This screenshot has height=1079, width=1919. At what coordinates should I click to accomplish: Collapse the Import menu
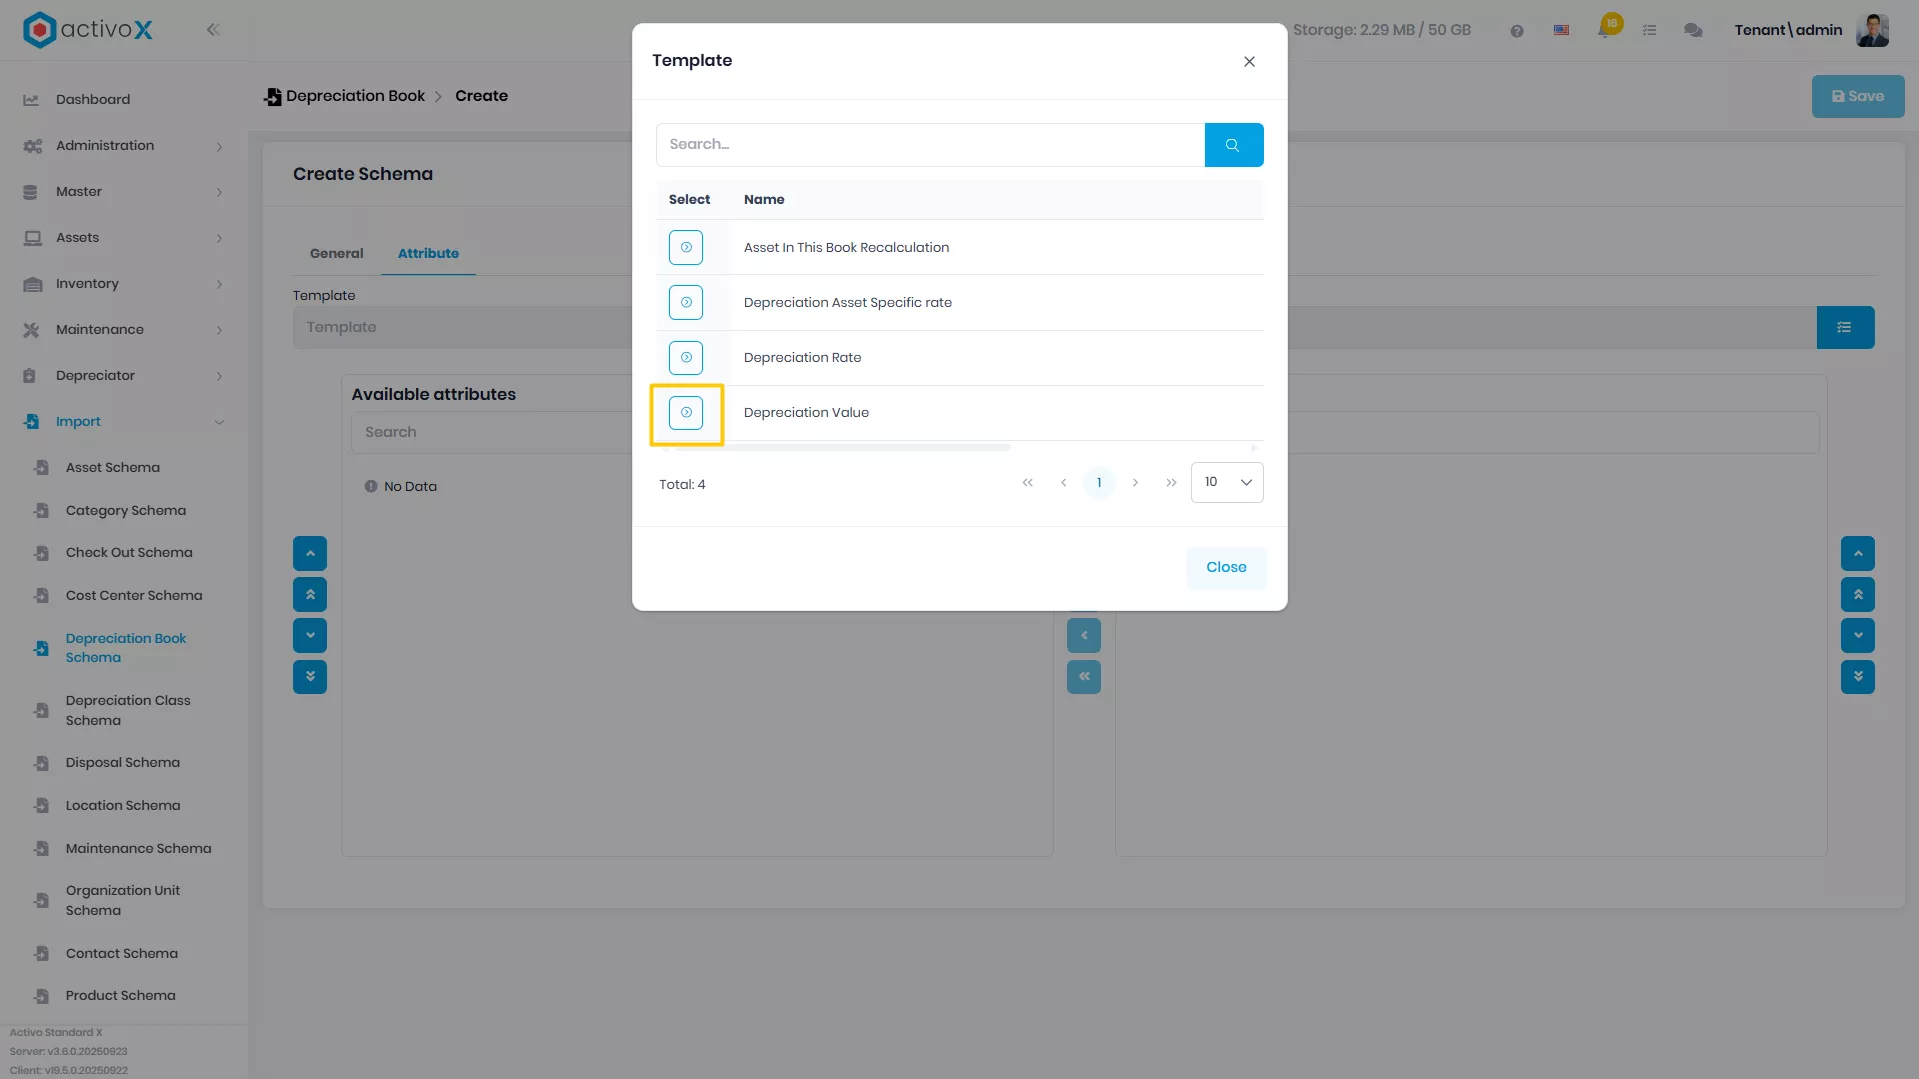[124, 422]
